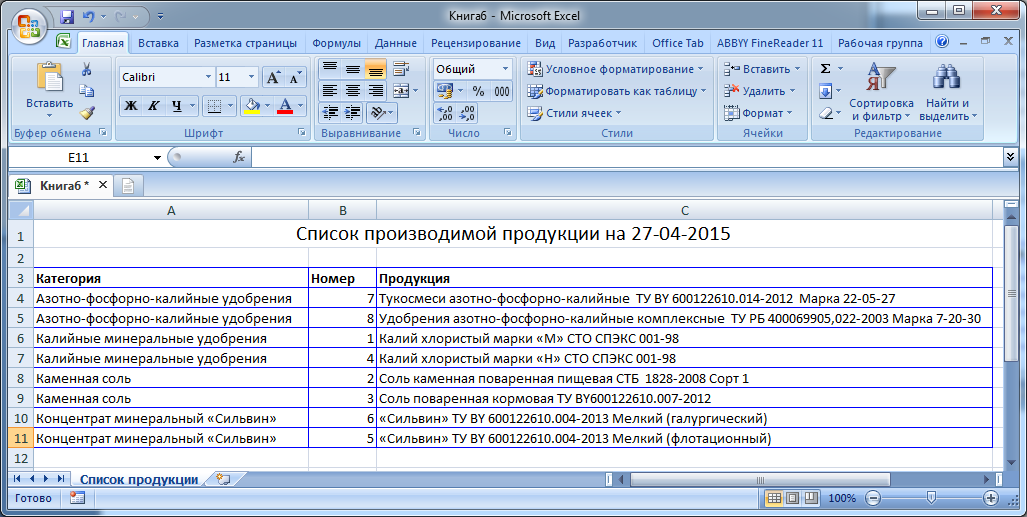Align cell text right
This screenshot has width=1027, height=517.
pos(376,91)
